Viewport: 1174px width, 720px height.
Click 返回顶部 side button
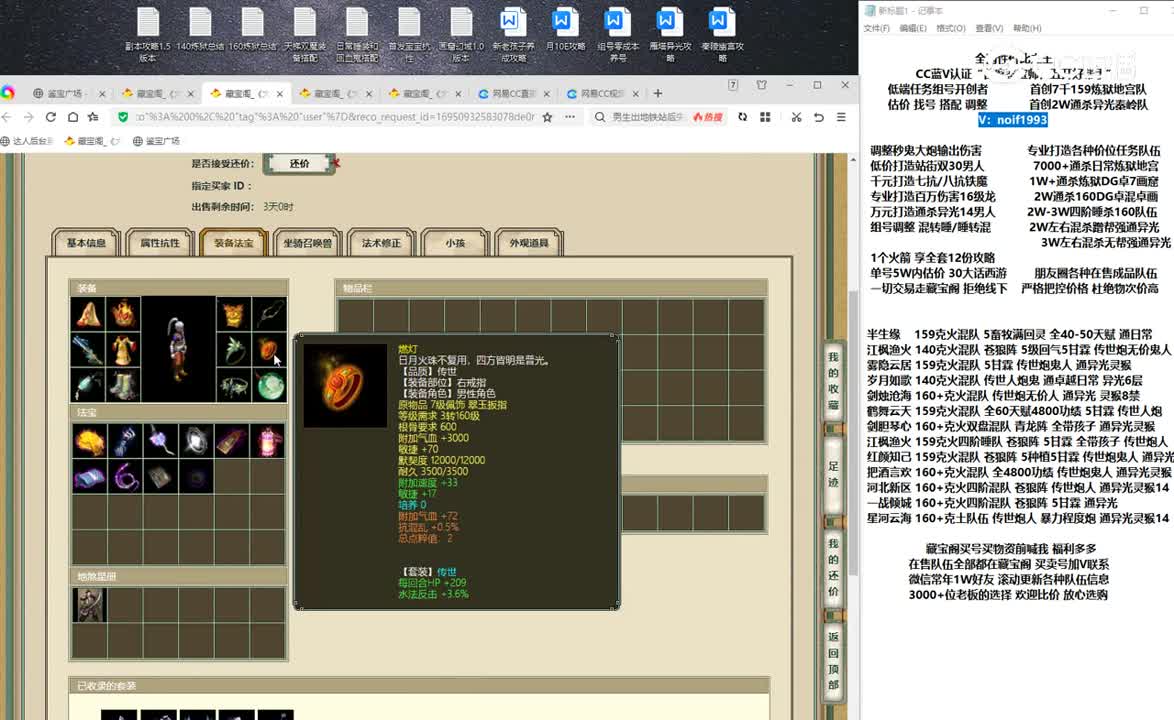pyautogui.click(x=833, y=660)
